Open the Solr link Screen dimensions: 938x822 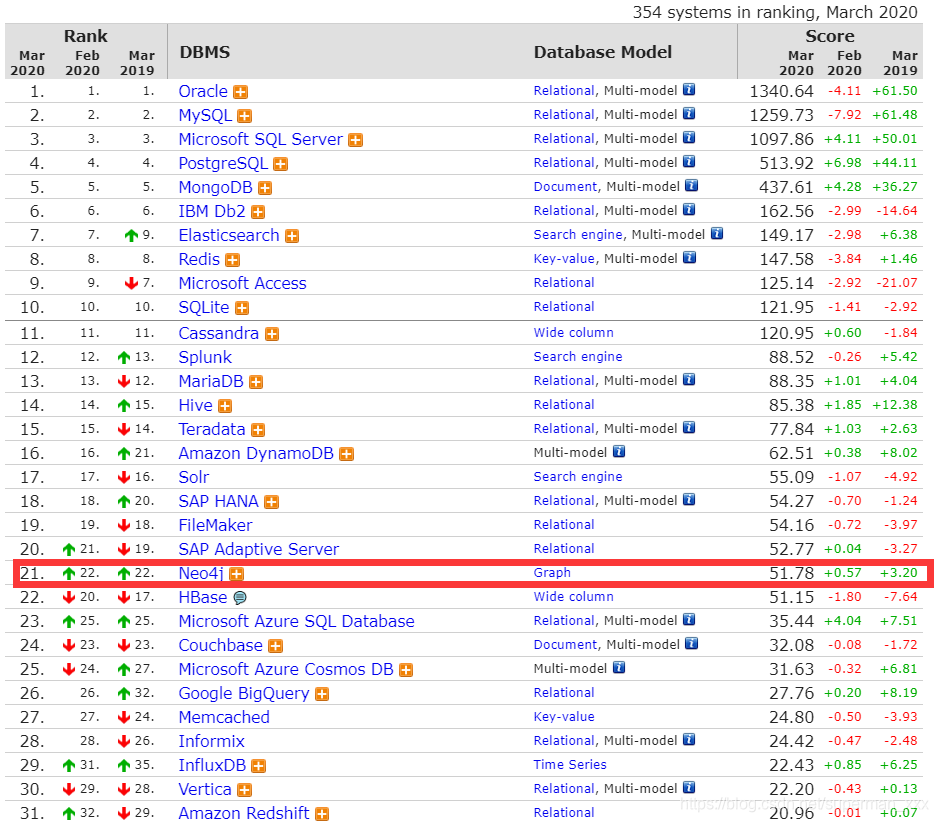(194, 477)
